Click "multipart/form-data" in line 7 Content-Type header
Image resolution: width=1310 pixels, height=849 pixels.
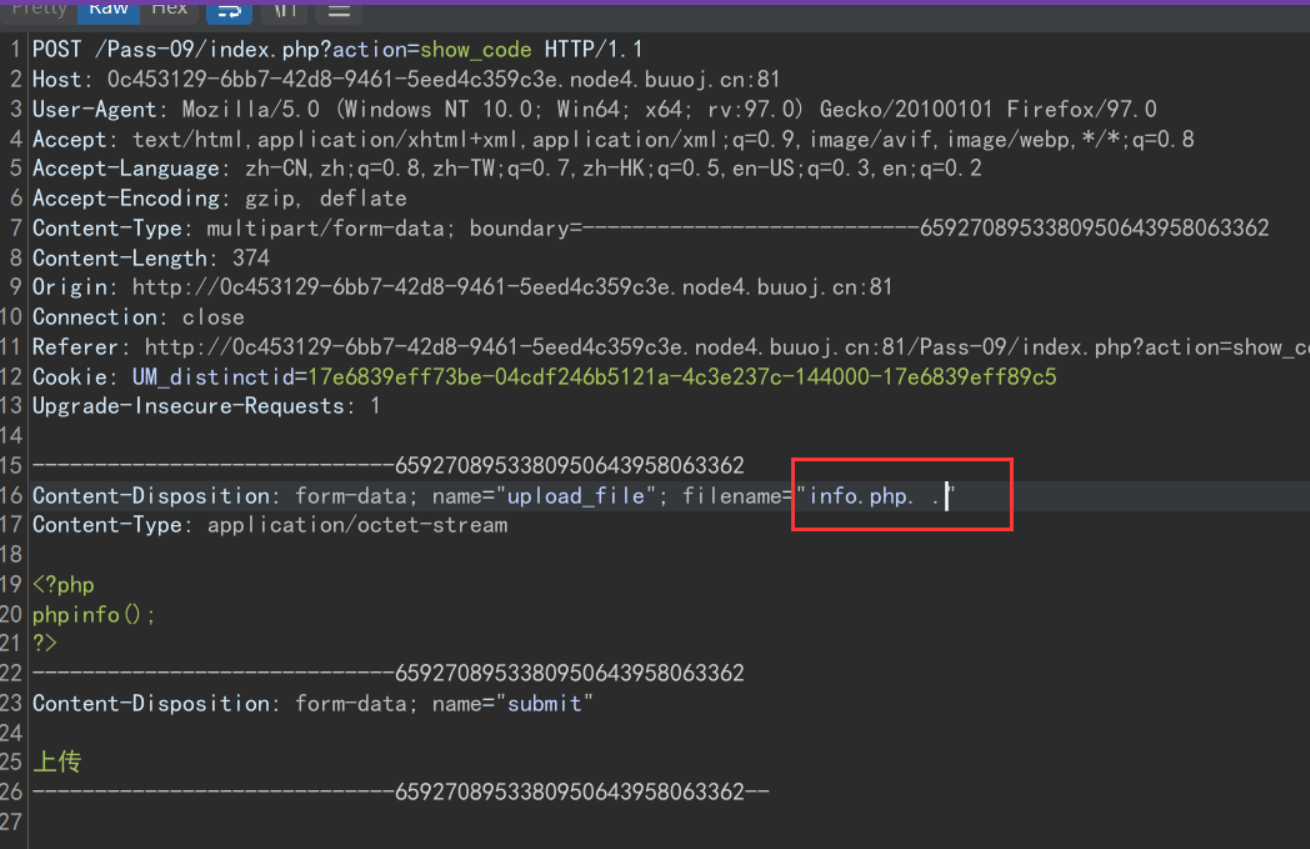tap(325, 229)
